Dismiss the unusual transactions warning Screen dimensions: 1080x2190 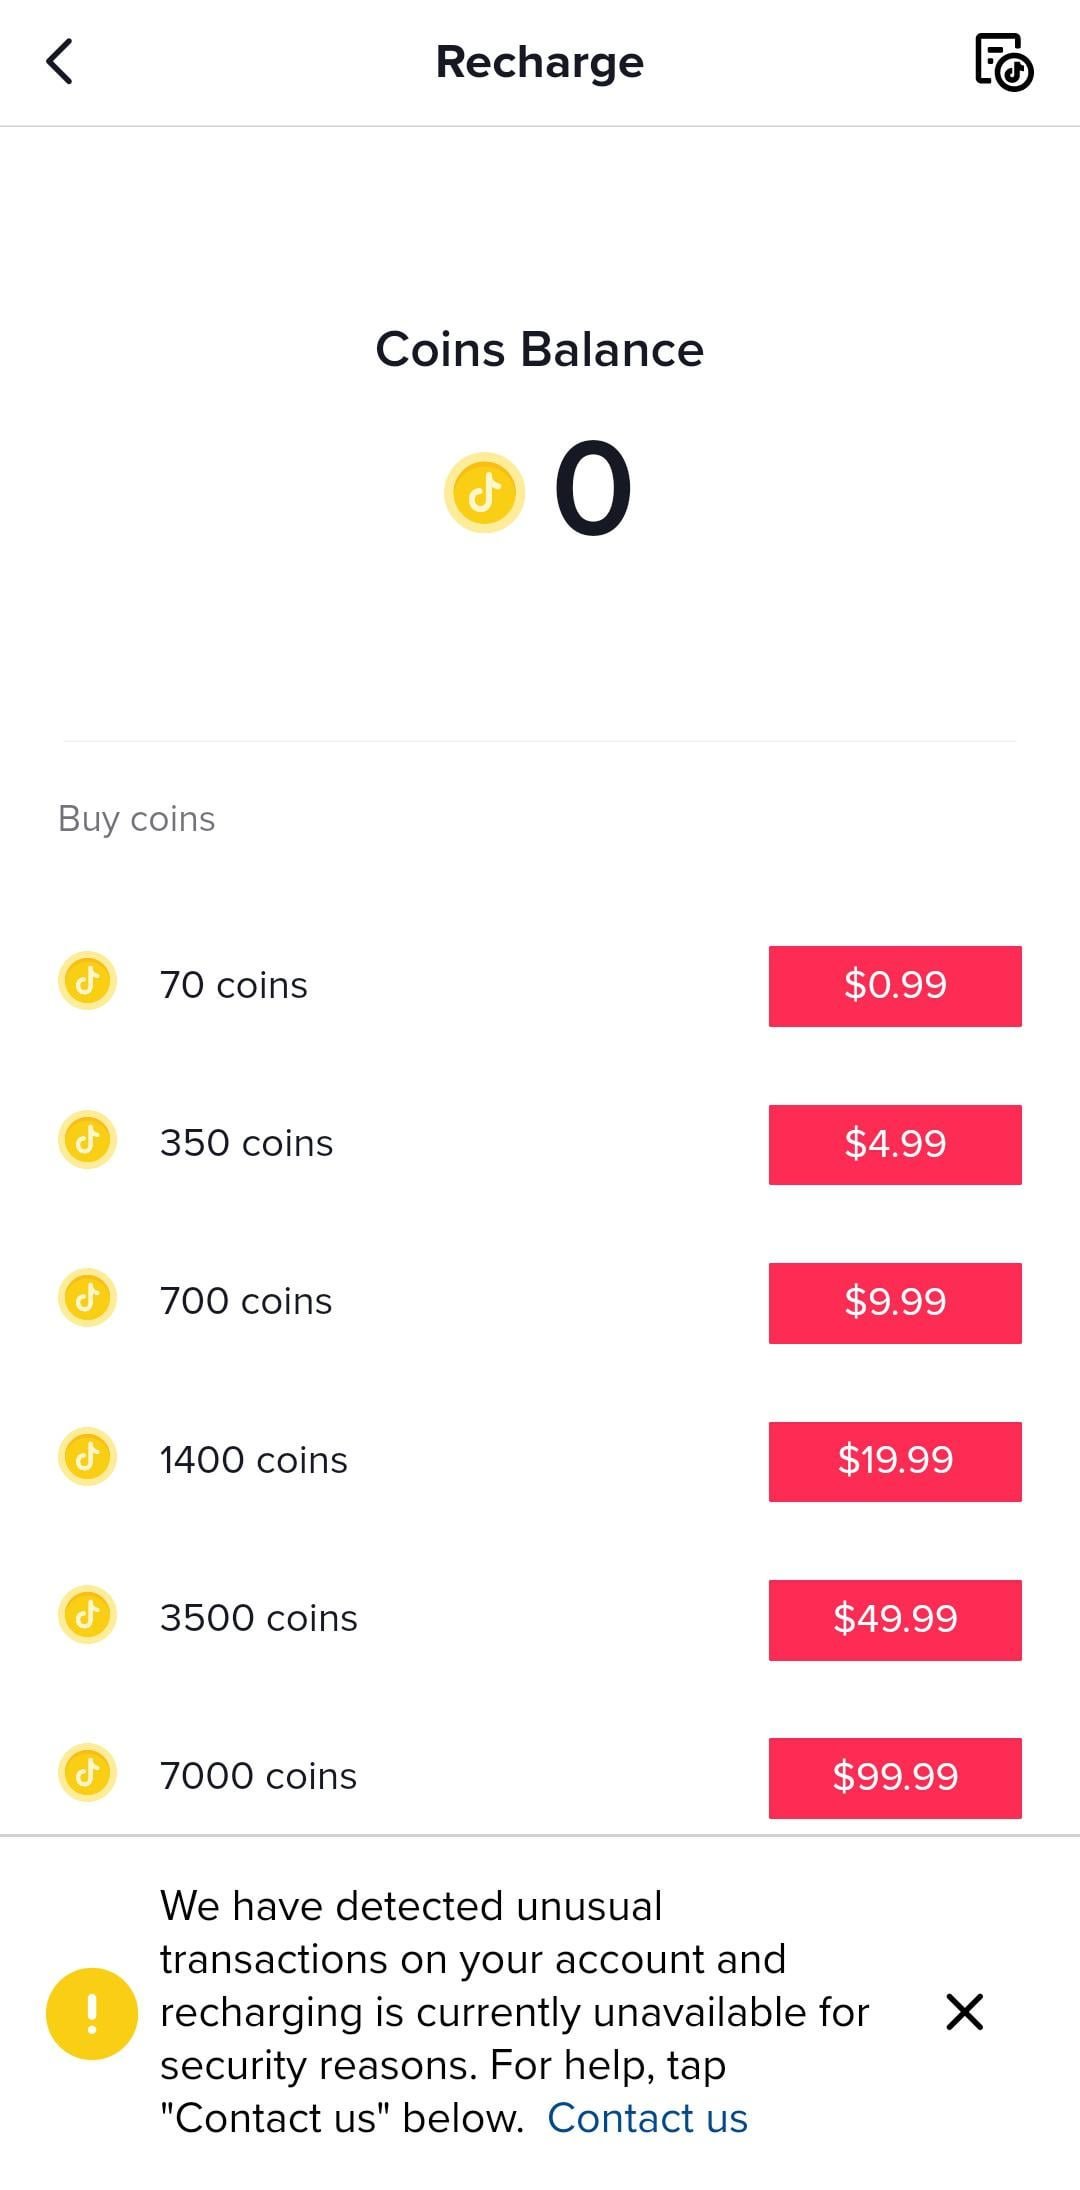[965, 2012]
